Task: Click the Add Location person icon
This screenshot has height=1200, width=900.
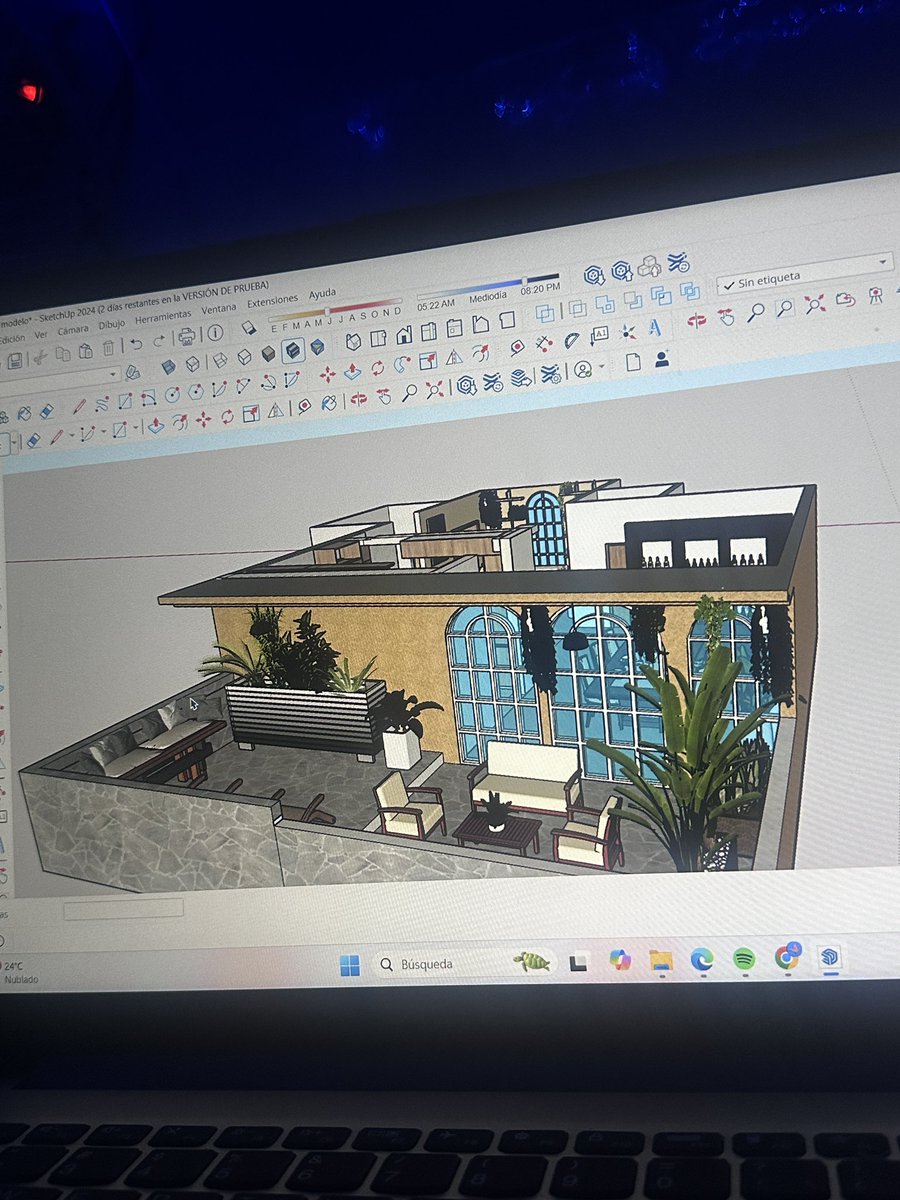Action: (x=662, y=358)
